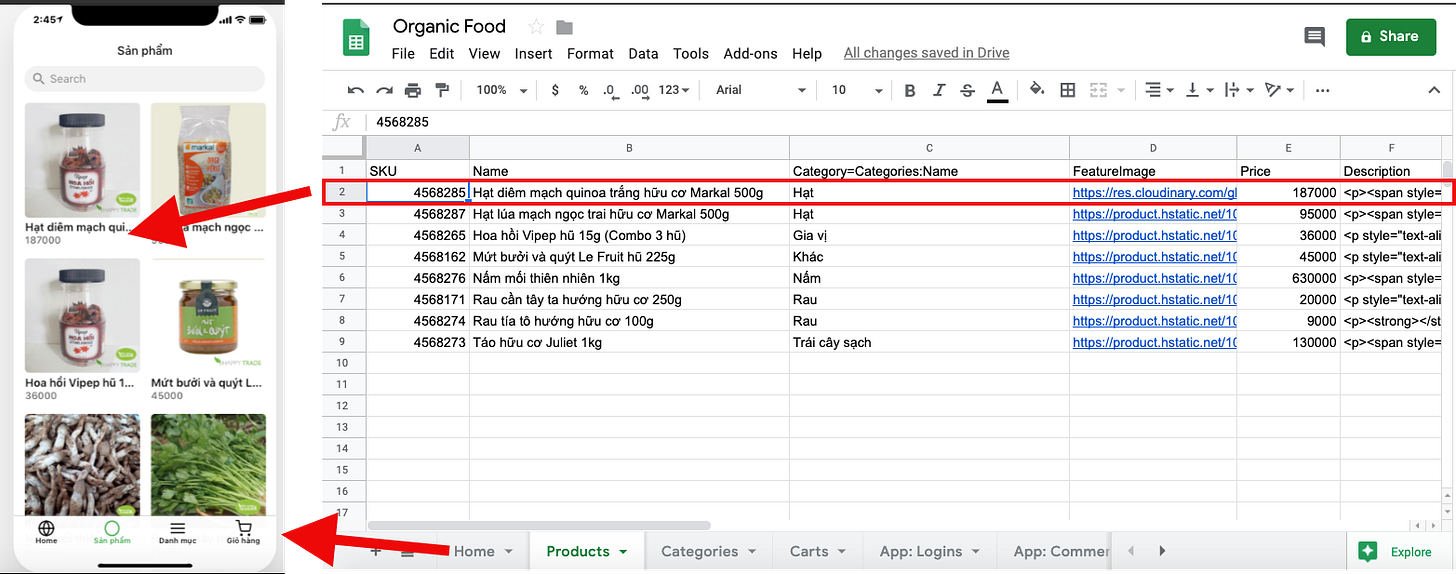Apply italic formatting

coord(939,91)
